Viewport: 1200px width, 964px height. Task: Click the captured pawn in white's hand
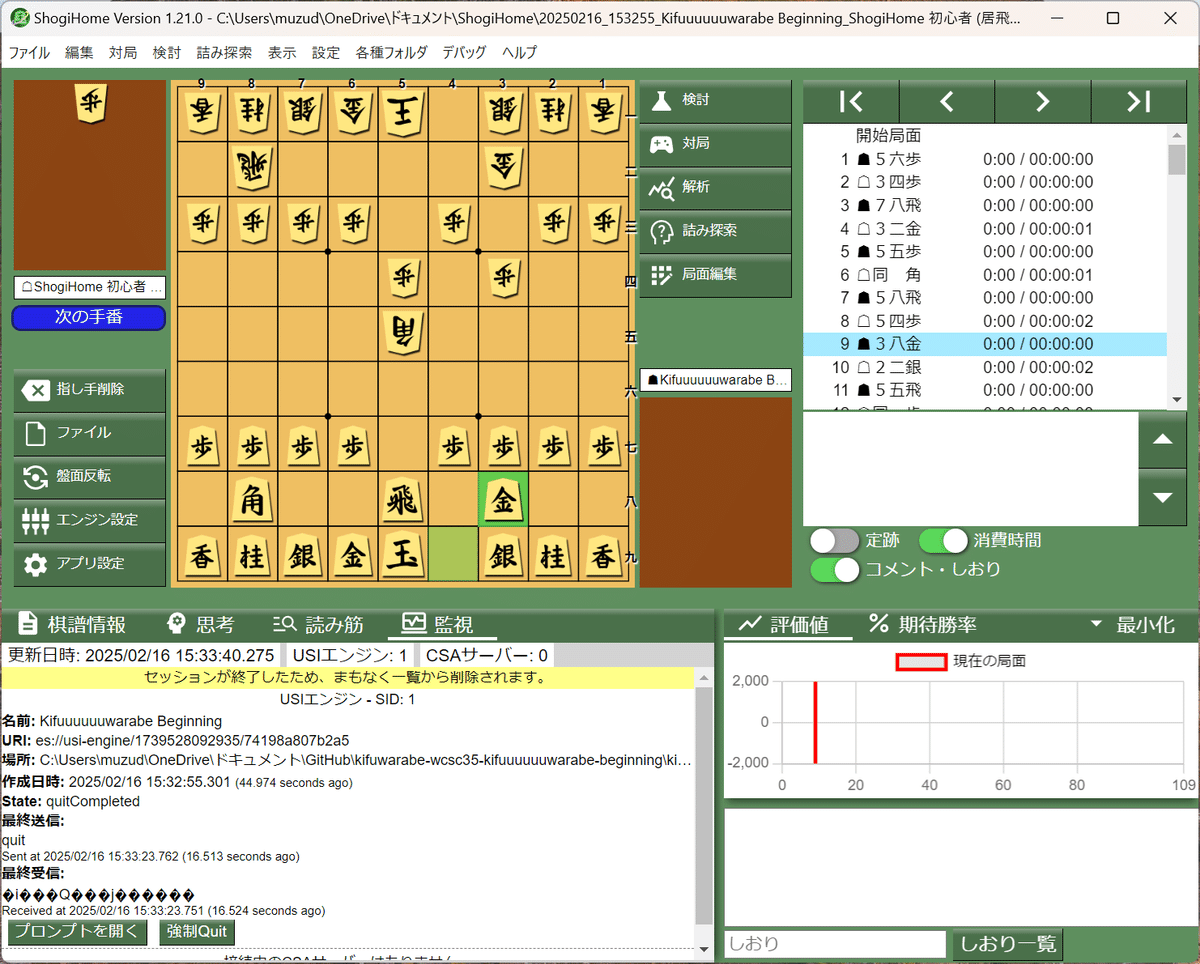click(x=91, y=105)
